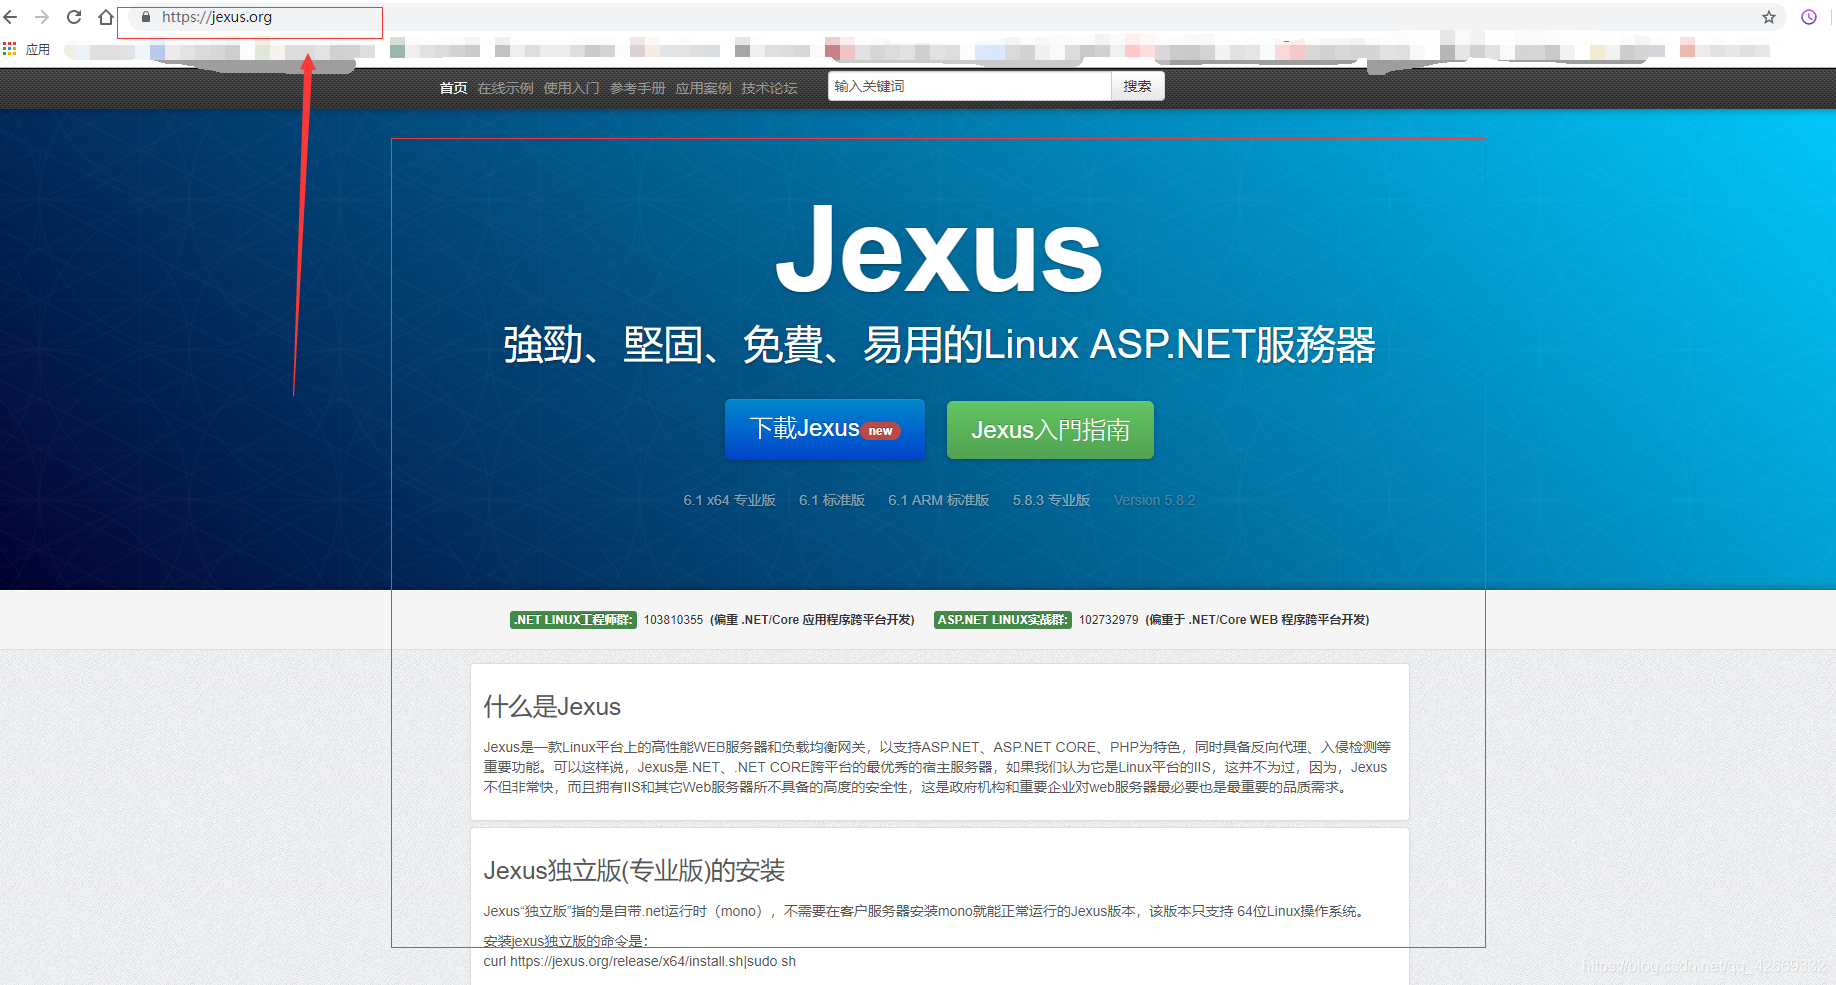
Task: Open the browser home page icon
Action: pyautogui.click(x=106, y=17)
